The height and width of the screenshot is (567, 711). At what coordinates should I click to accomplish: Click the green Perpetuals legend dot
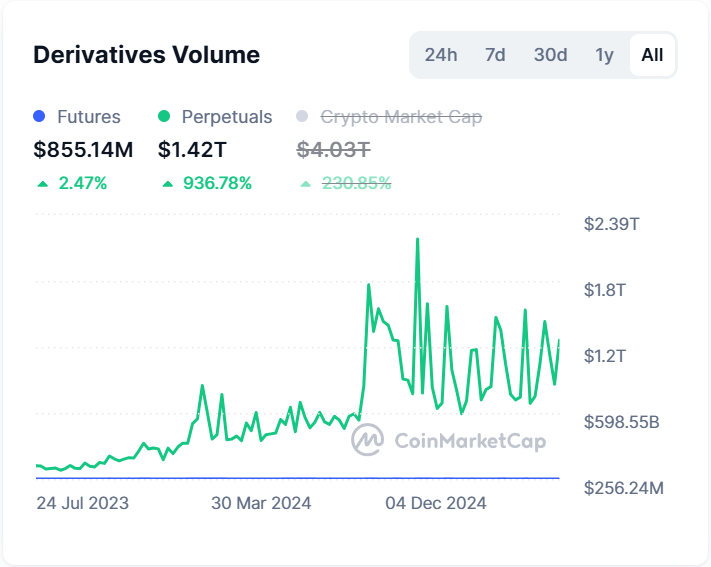pyautogui.click(x=165, y=117)
